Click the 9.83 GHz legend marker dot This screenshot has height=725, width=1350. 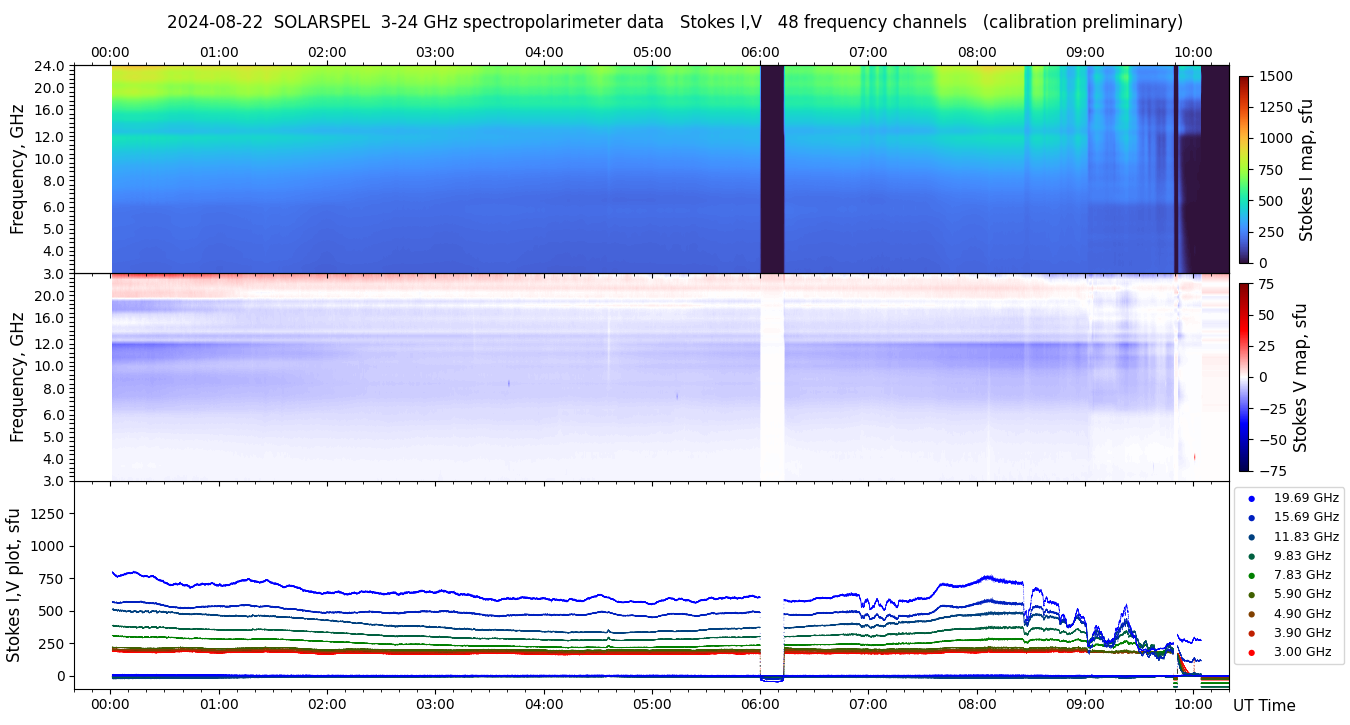coord(1251,556)
